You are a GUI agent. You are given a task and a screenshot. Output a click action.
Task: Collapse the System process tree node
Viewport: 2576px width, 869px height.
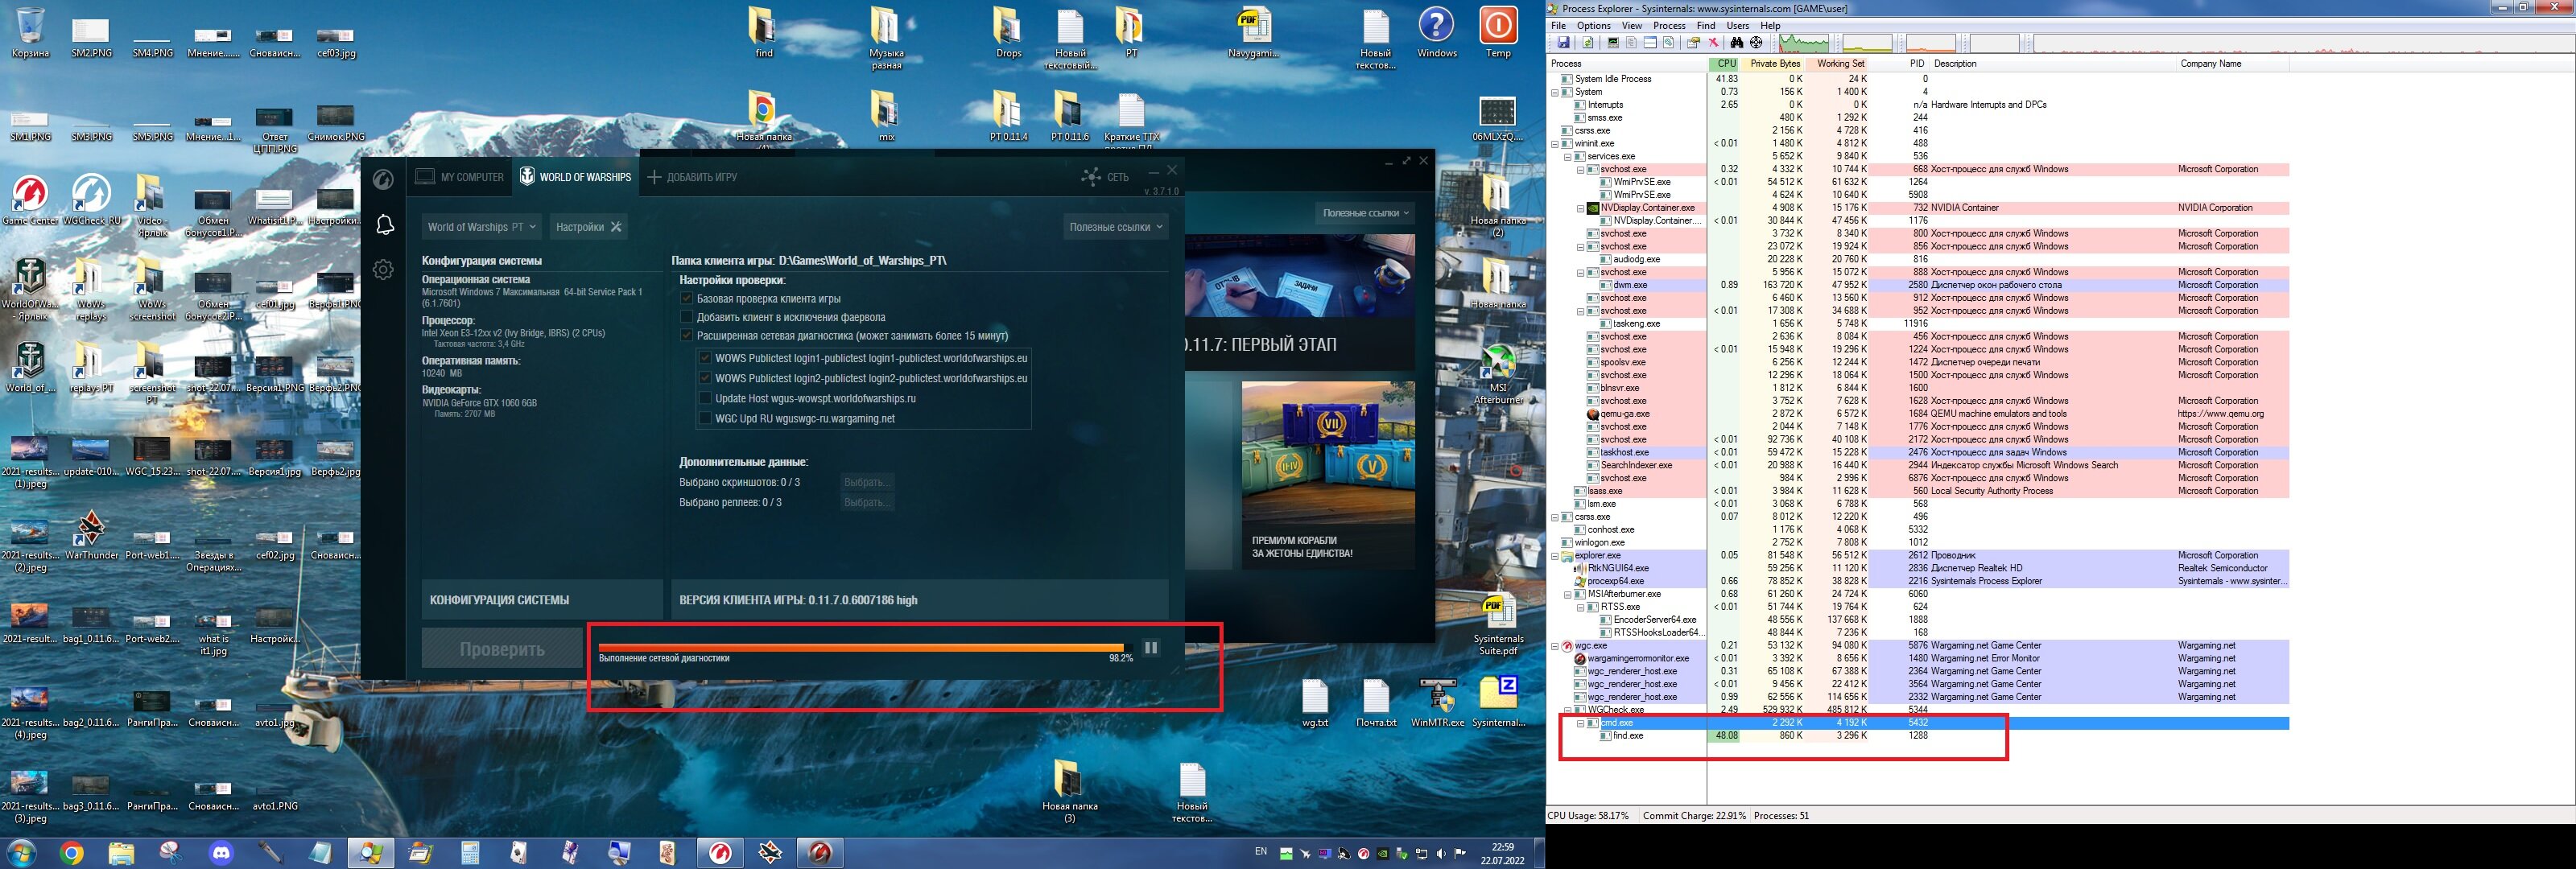click(x=1555, y=92)
